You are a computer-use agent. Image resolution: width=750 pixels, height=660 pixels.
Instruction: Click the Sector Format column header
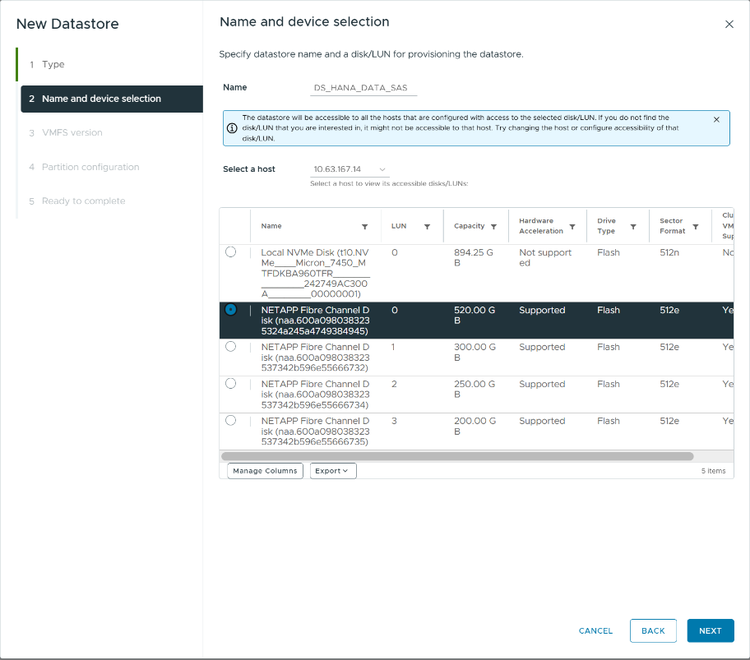(x=673, y=226)
